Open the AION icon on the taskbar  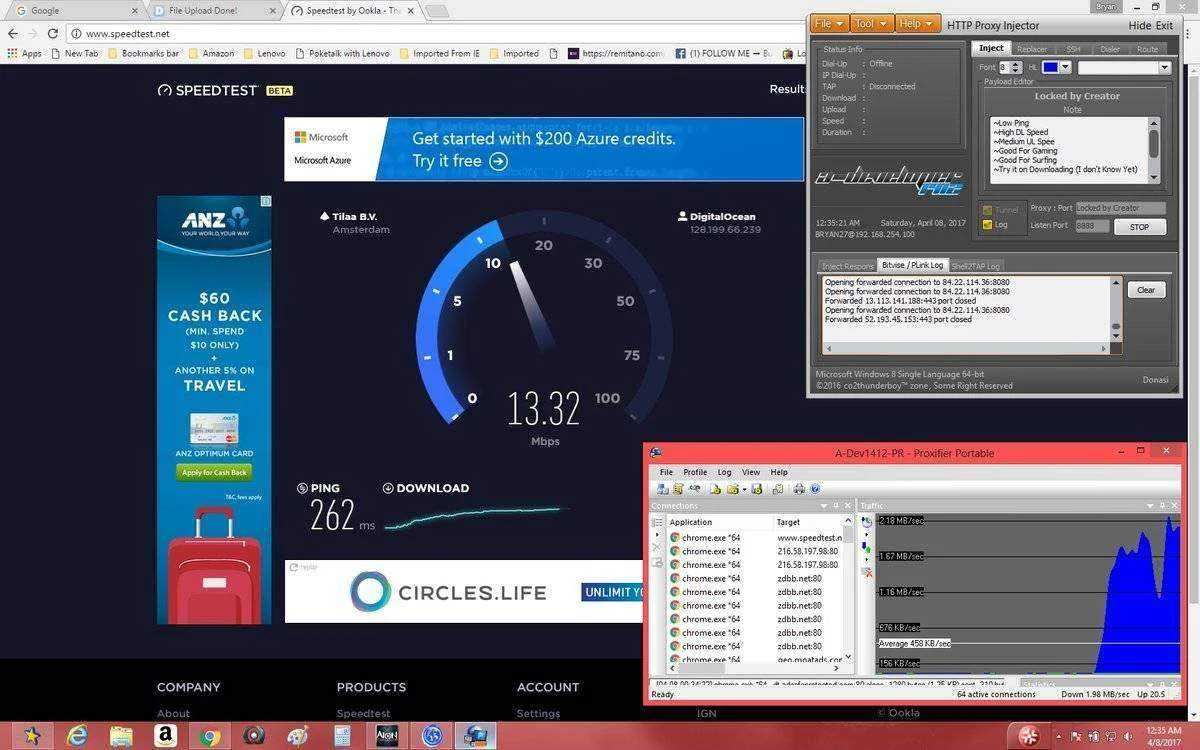point(386,736)
